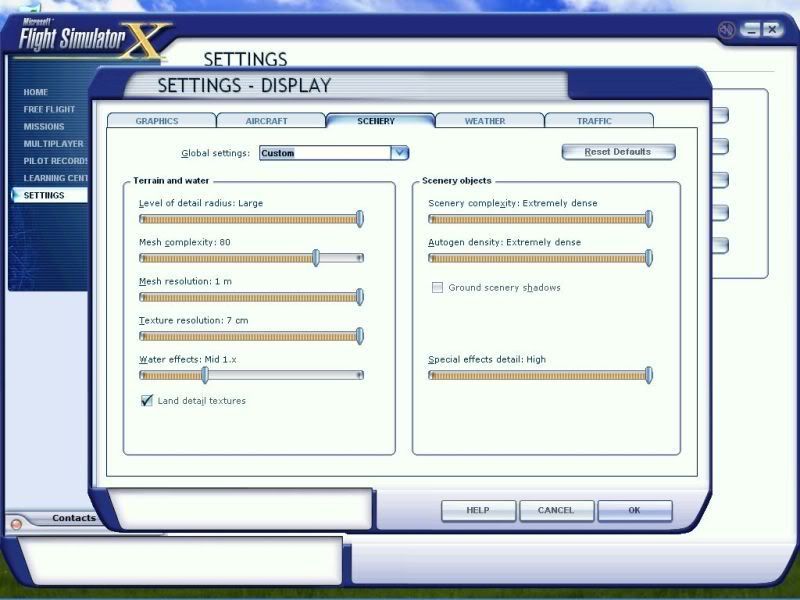Screen dimensions: 800x600
Task: Close the Flight Simulator X window
Action: tap(772, 30)
